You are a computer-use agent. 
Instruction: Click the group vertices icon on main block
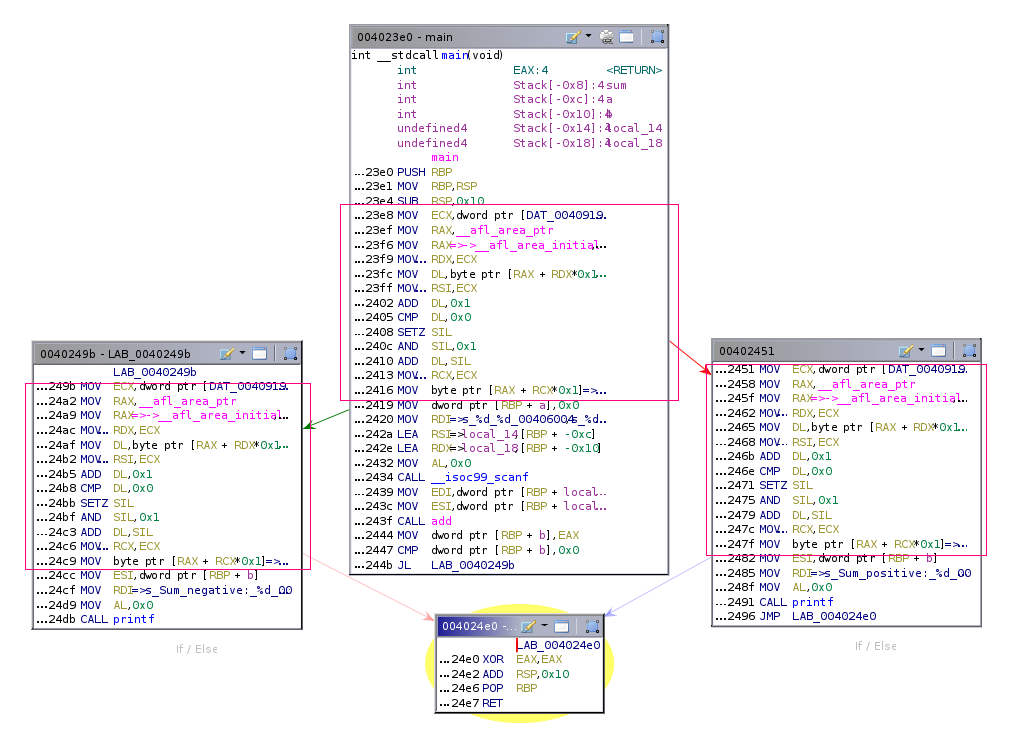(x=657, y=37)
